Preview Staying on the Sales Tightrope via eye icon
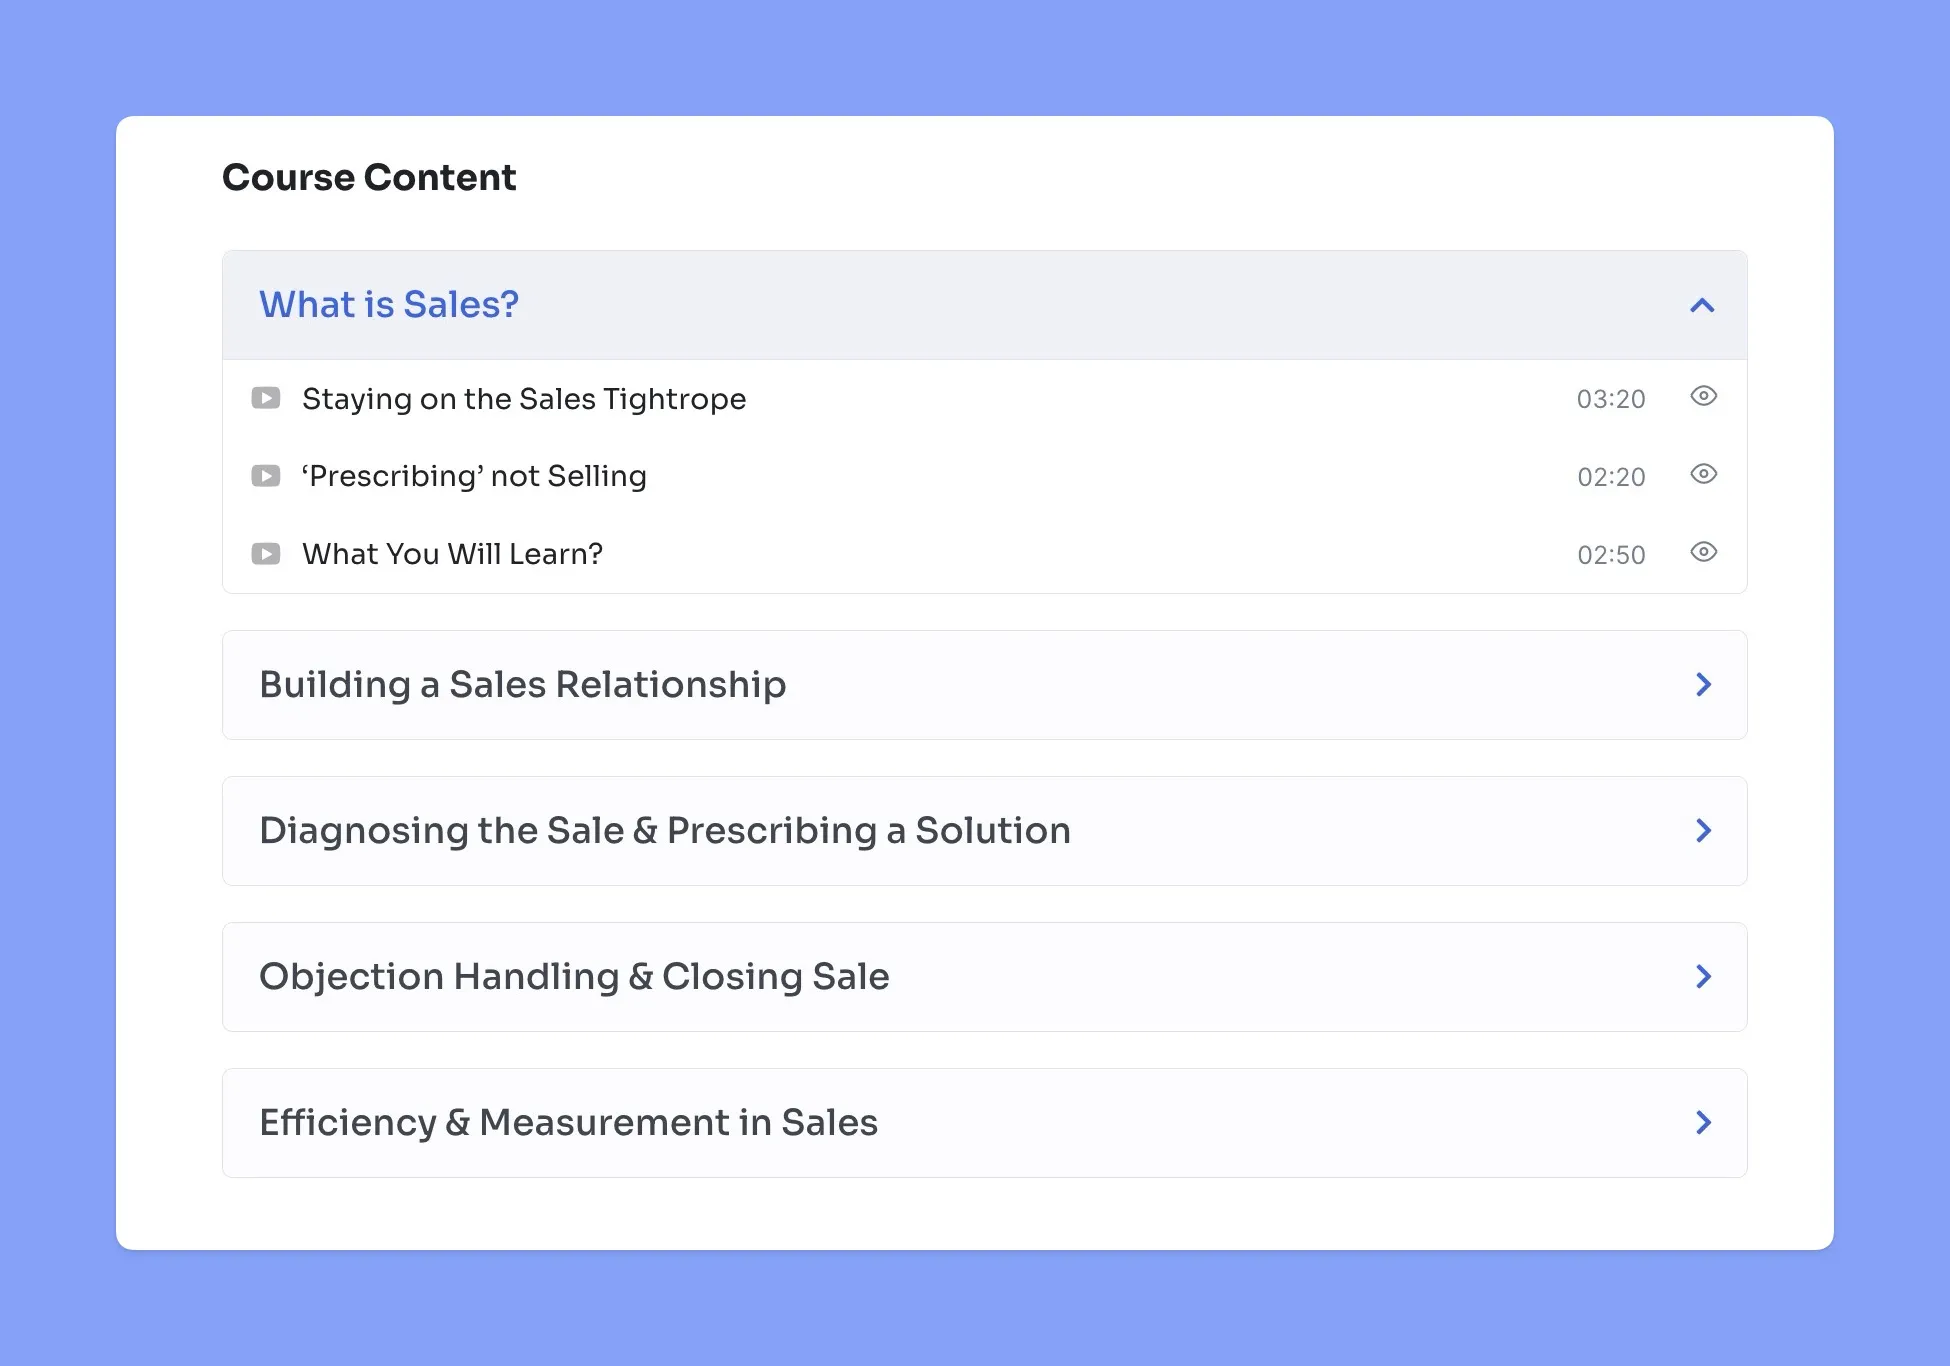The width and height of the screenshot is (1950, 1366). coord(1704,396)
